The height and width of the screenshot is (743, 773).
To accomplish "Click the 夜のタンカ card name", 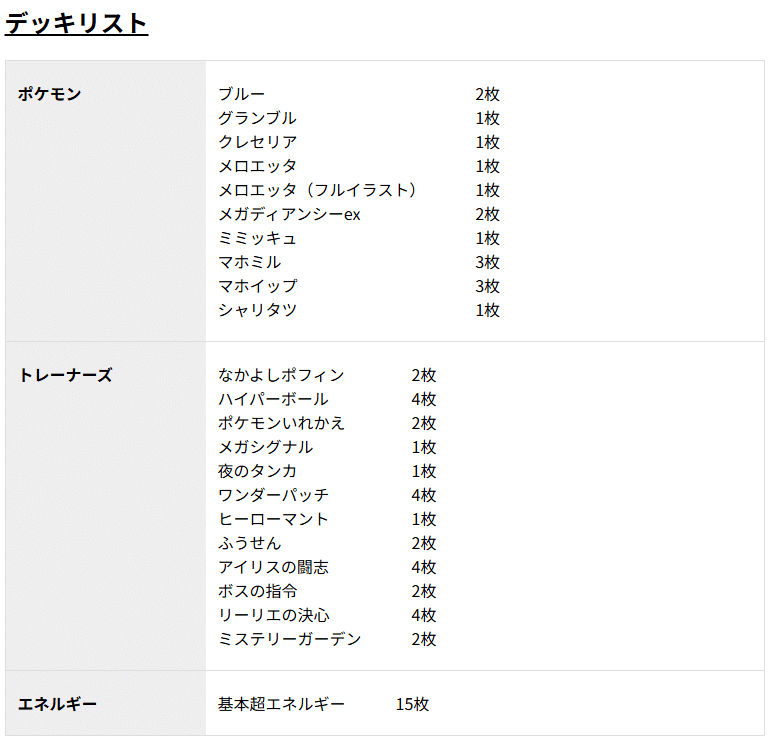I will pyautogui.click(x=257, y=471).
